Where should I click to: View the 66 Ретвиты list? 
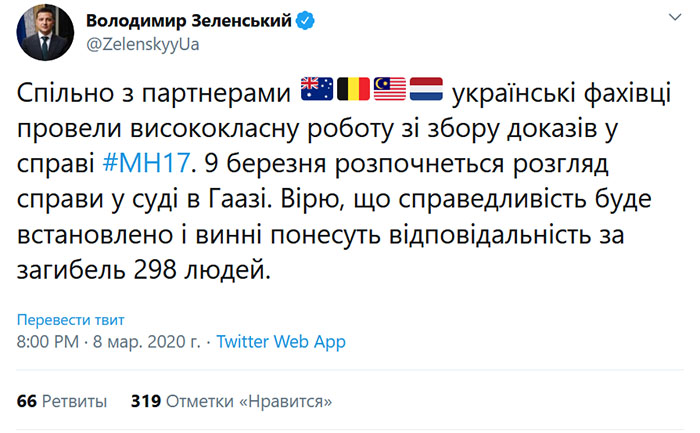pyautogui.click(x=62, y=402)
